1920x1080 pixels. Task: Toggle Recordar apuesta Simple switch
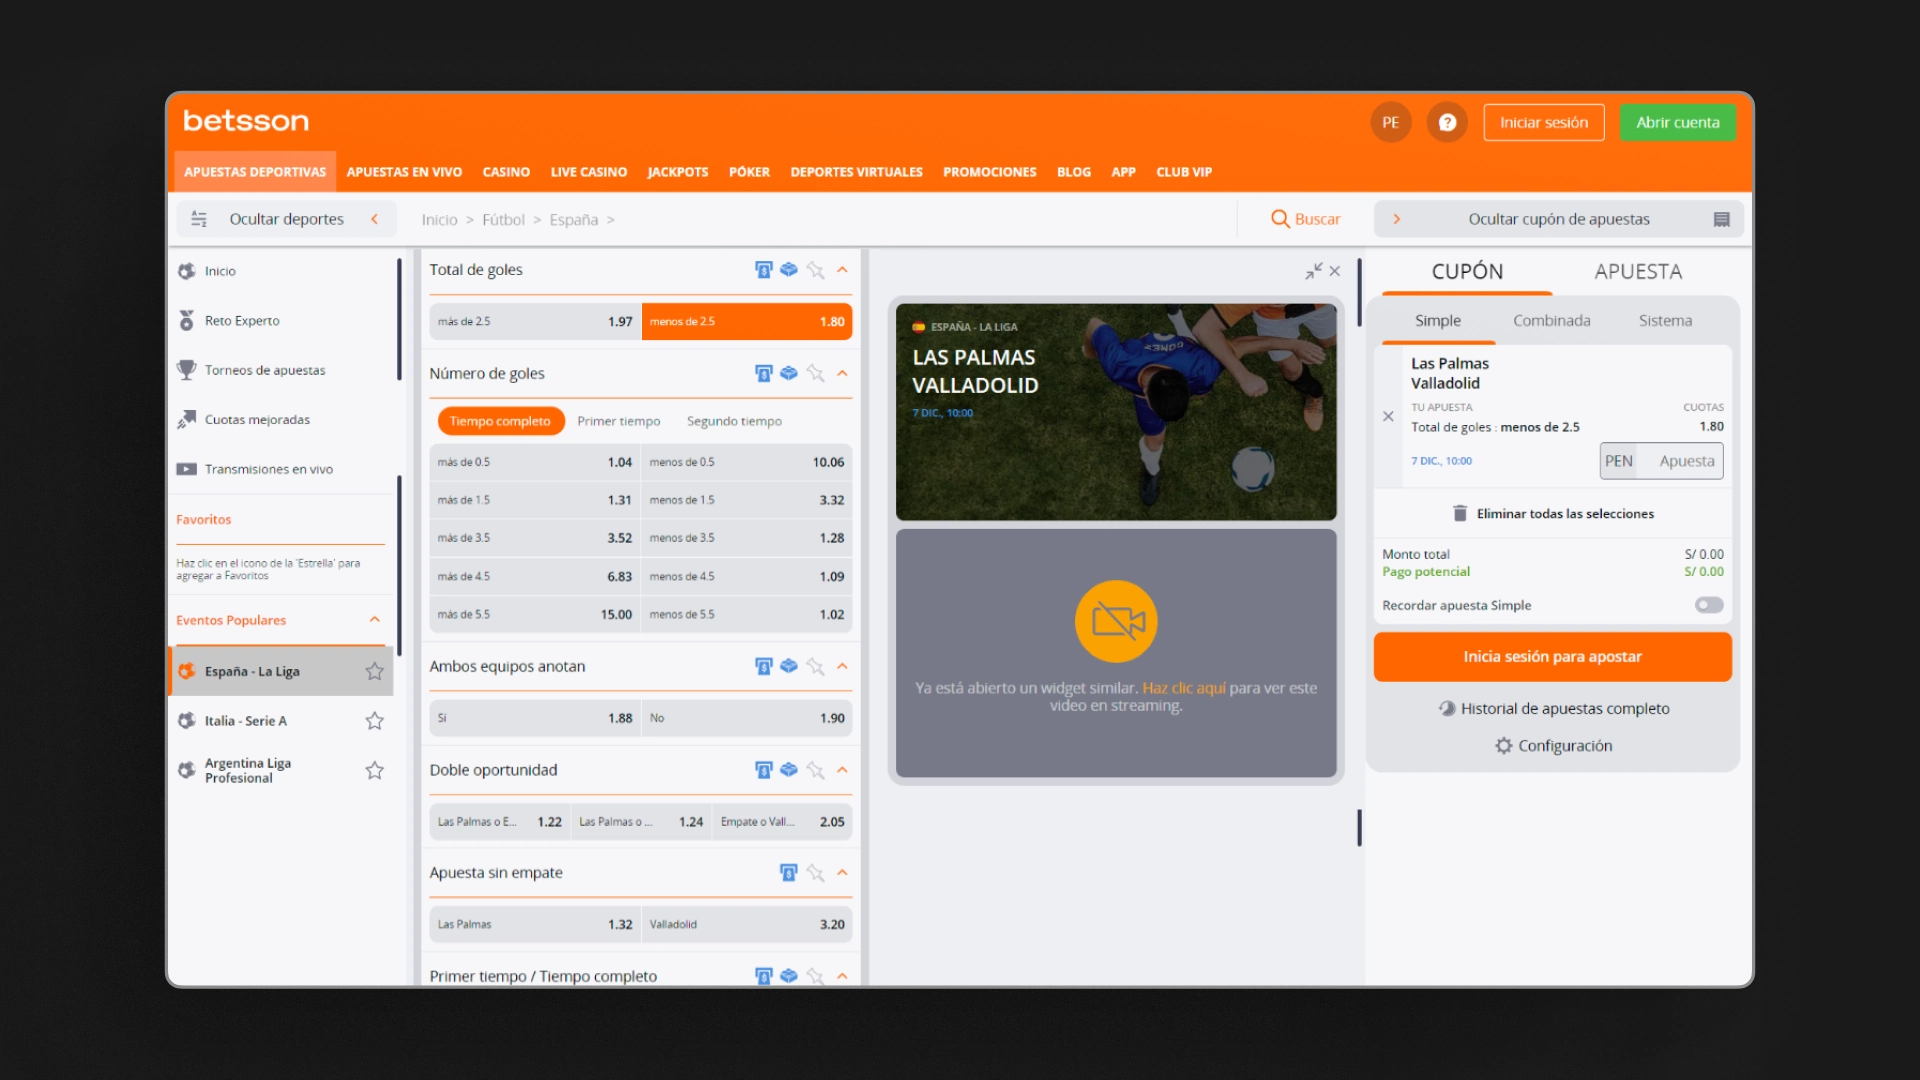click(x=1709, y=605)
